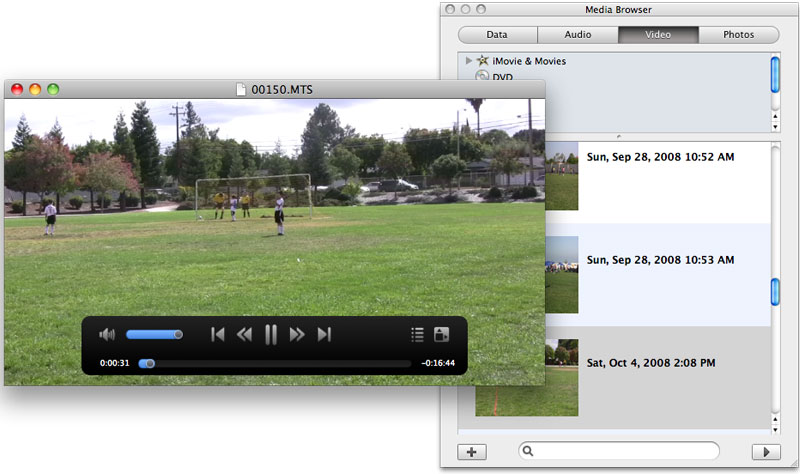The width and height of the screenshot is (800, 474).
Task: Mute audio with the speaker icon
Action: pyautogui.click(x=107, y=335)
